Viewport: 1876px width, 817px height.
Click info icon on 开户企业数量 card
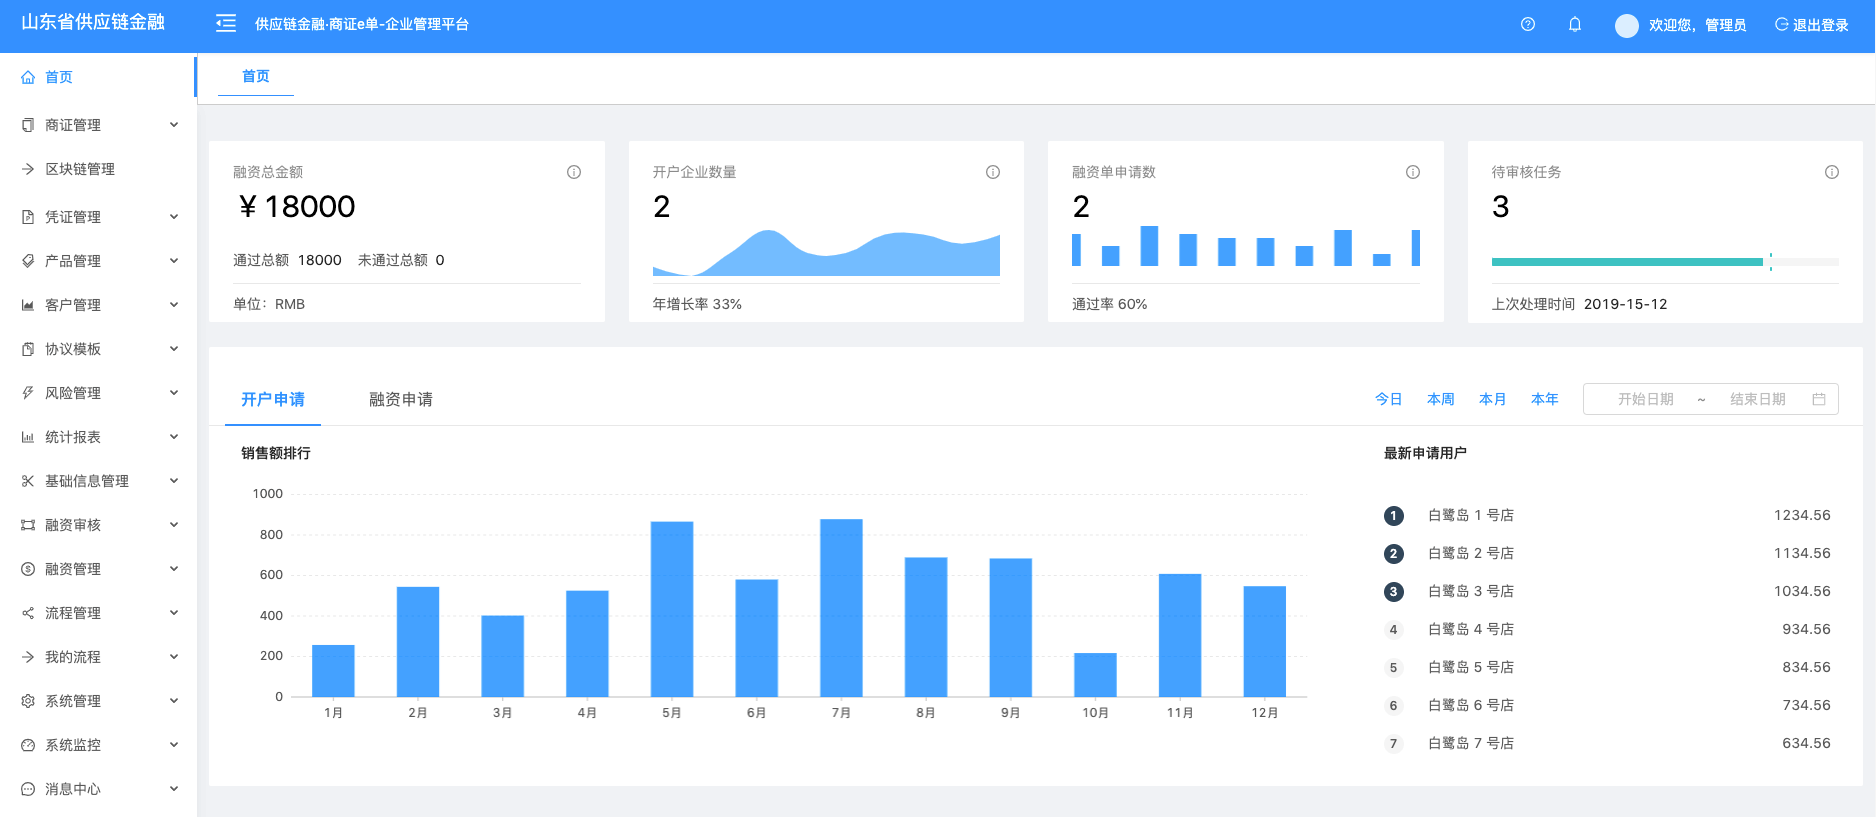(993, 172)
